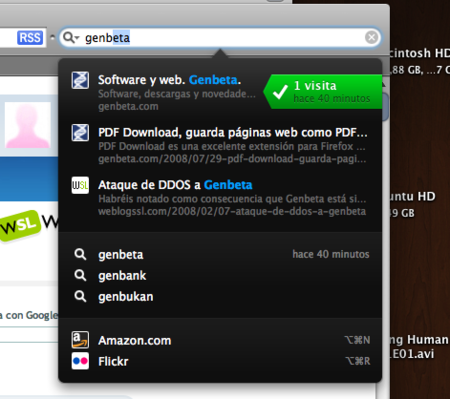This screenshot has width=450, height=399.
Task: Clear the genbeta search field text
Action: pyautogui.click(x=371, y=37)
